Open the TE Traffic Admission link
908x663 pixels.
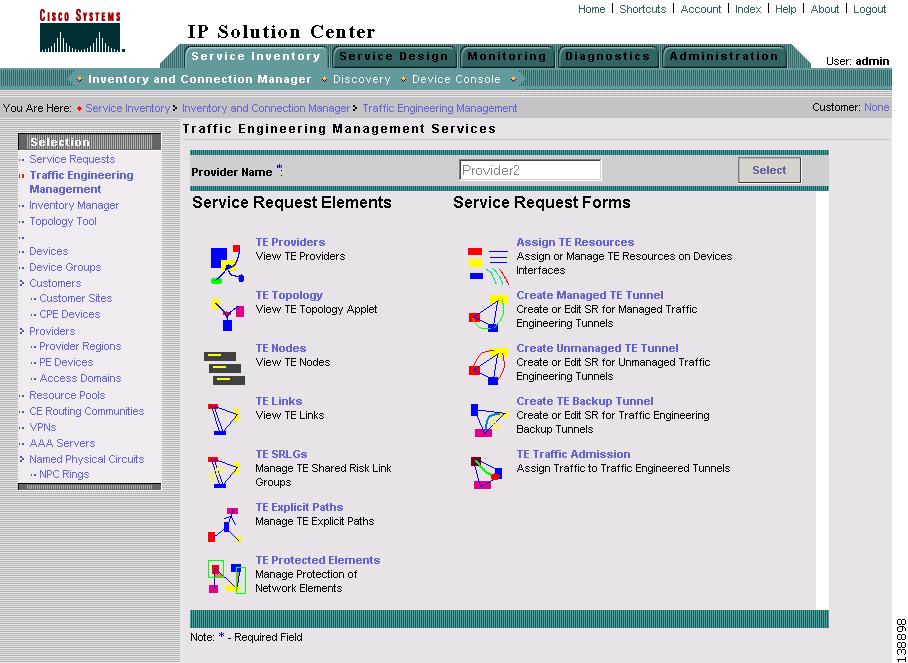point(573,454)
